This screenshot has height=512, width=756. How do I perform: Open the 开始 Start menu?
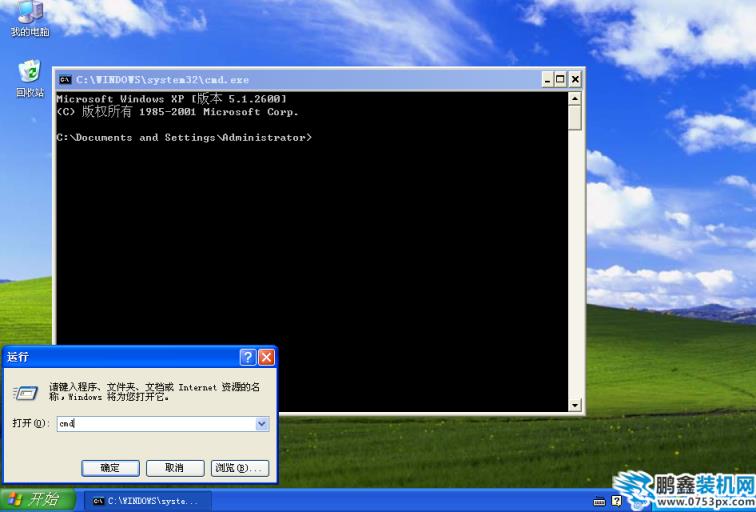click(x=38, y=500)
